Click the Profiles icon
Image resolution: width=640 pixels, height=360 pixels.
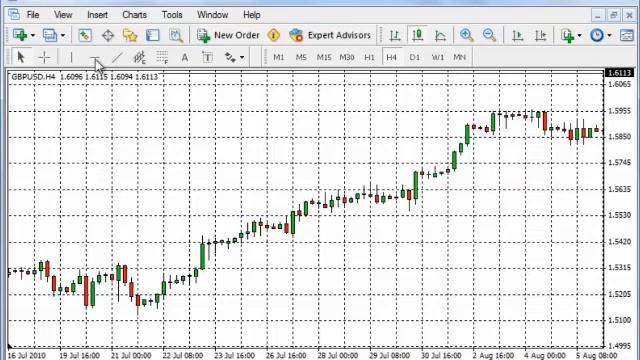[50, 36]
